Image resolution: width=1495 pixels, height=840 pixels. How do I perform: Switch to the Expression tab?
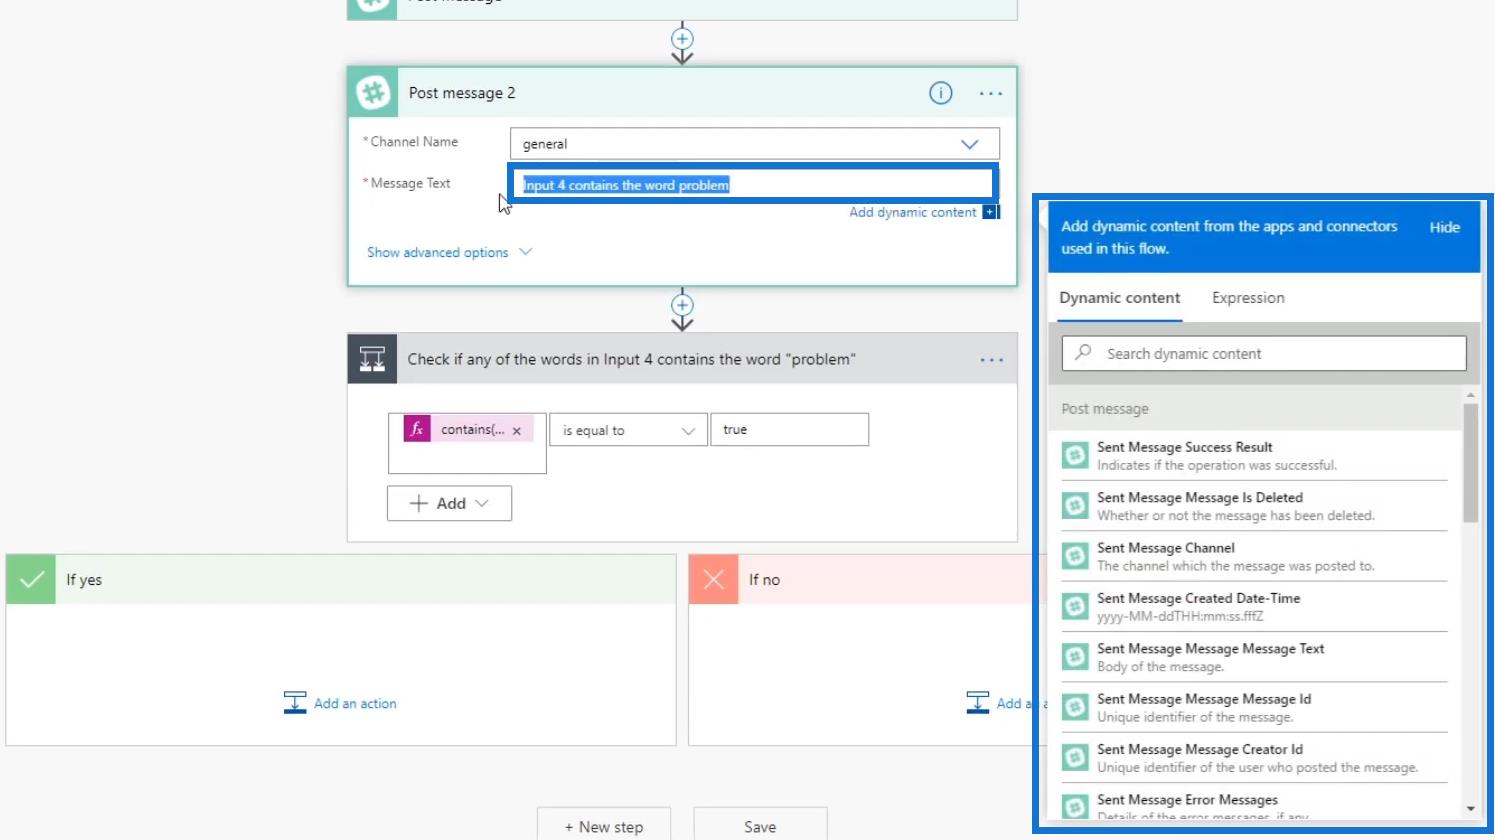[x=1248, y=298]
